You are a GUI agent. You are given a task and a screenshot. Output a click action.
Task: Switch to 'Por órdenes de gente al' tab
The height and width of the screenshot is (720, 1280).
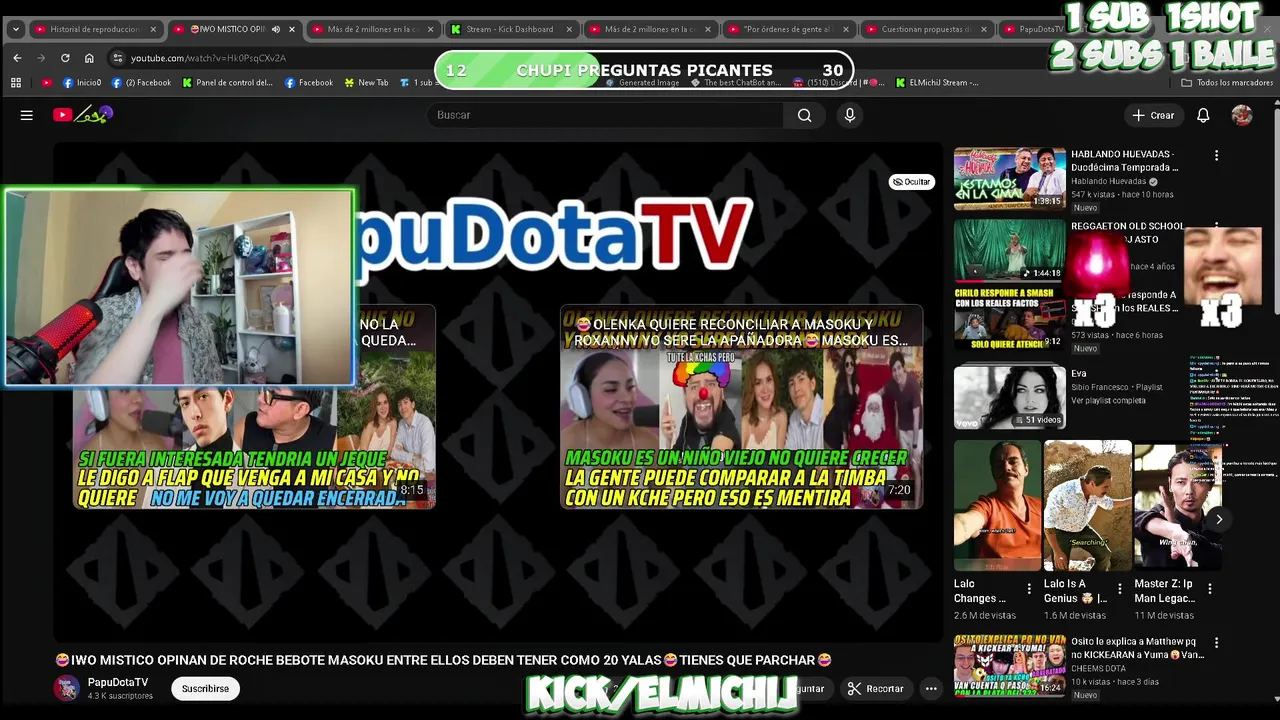pos(788,29)
